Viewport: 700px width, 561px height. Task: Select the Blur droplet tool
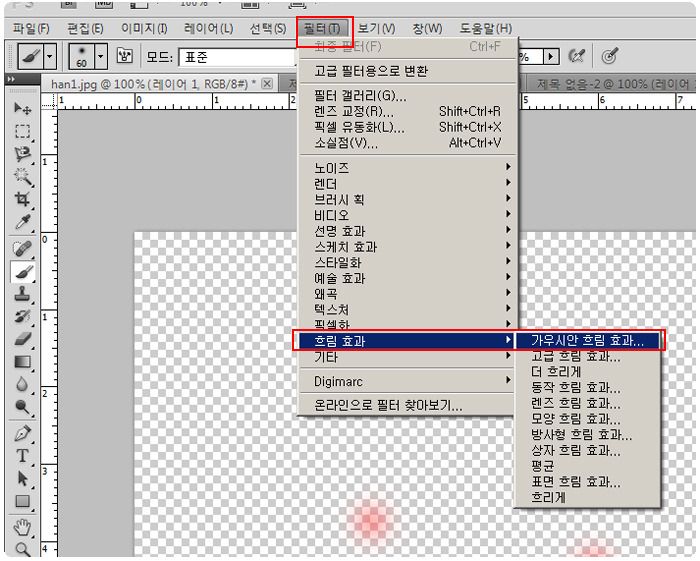22,384
